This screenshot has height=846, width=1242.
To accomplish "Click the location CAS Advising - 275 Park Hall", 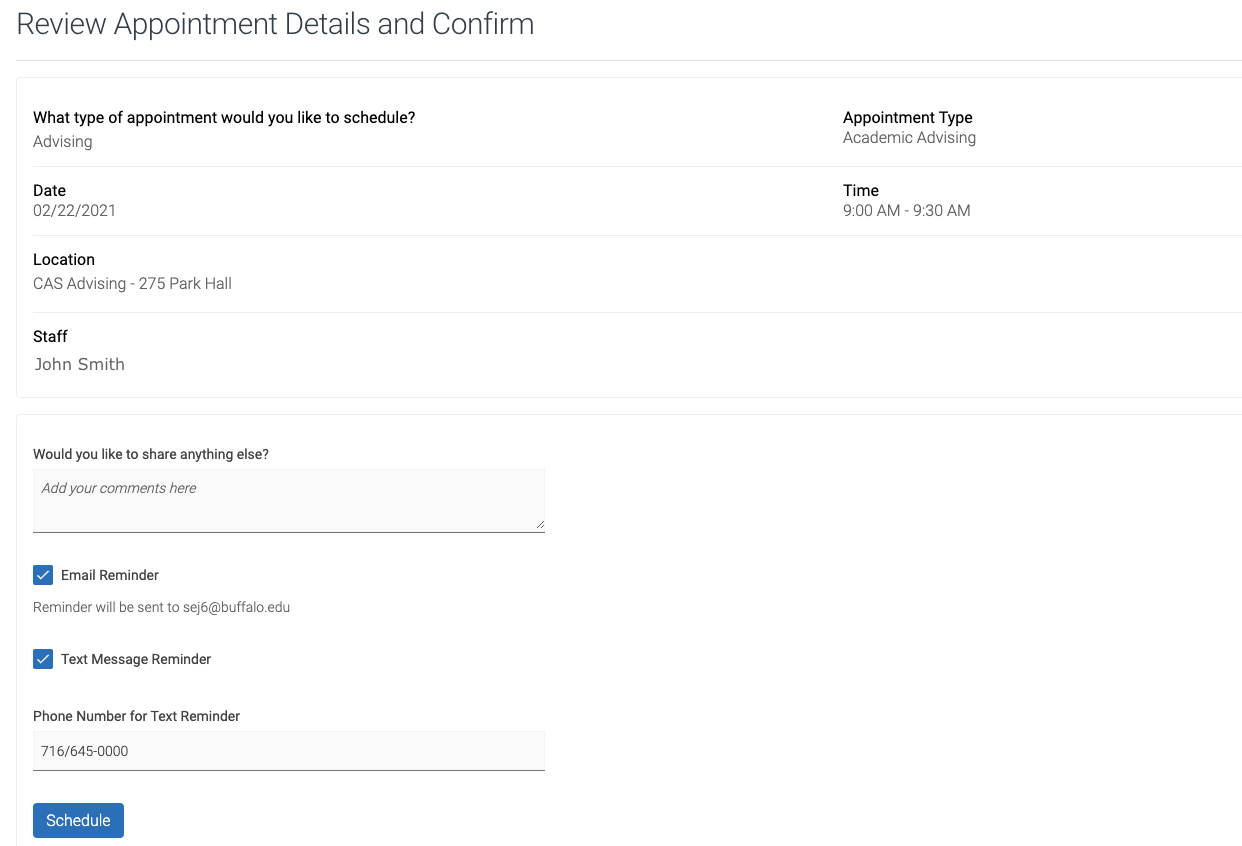I will 132,283.
